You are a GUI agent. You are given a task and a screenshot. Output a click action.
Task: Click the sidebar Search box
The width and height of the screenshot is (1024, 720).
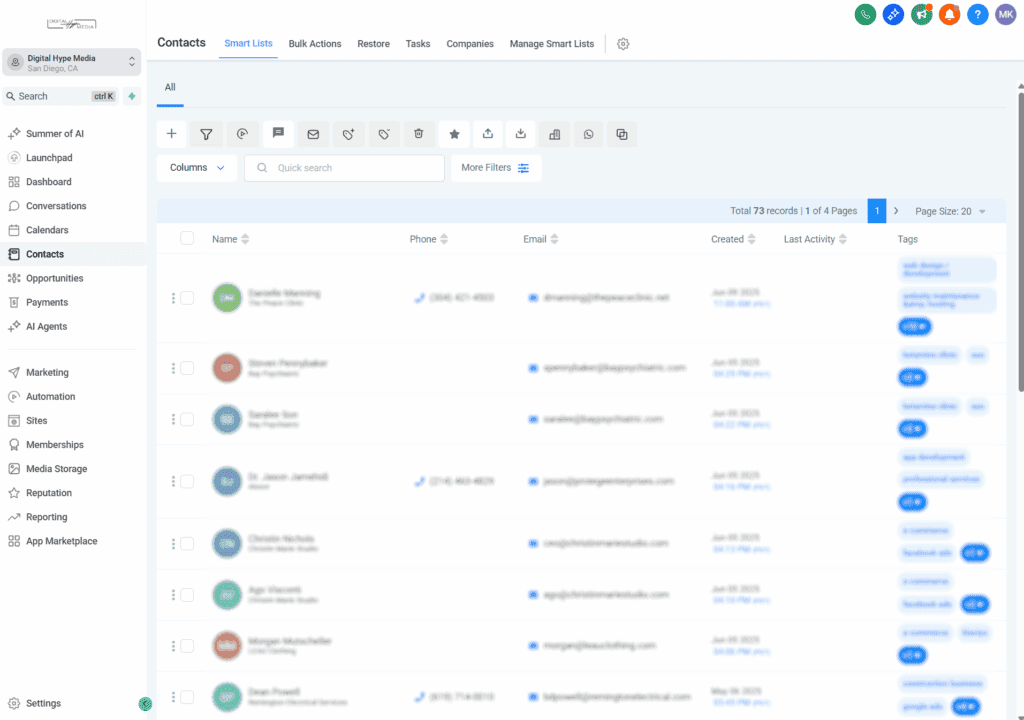61,96
